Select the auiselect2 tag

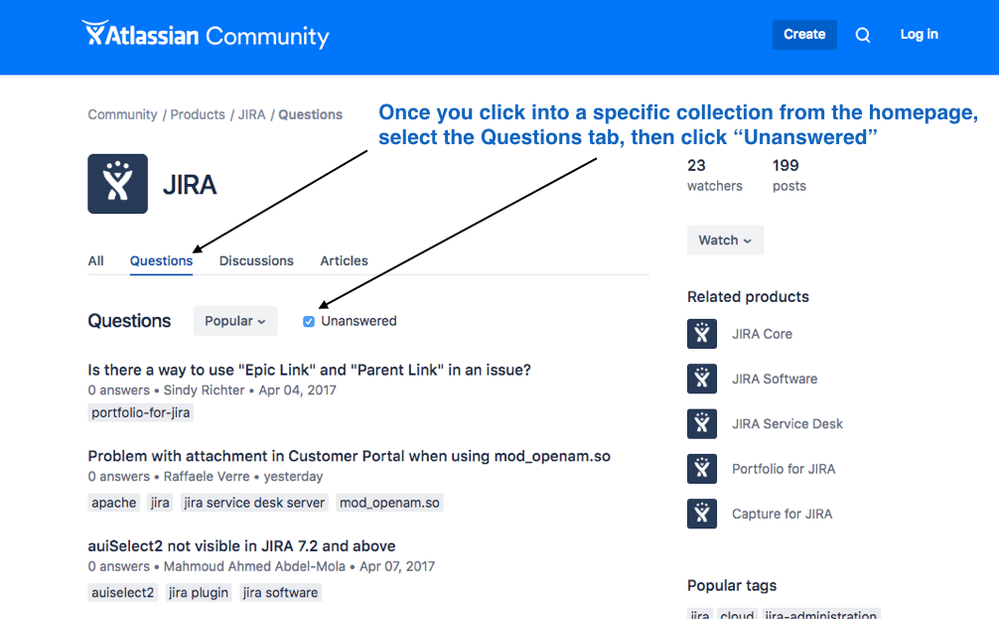pyautogui.click(x=122, y=593)
